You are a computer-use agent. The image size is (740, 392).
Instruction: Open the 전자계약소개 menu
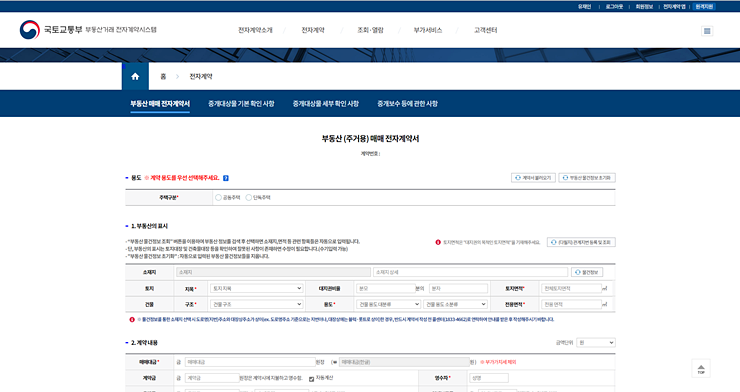pyautogui.click(x=255, y=30)
